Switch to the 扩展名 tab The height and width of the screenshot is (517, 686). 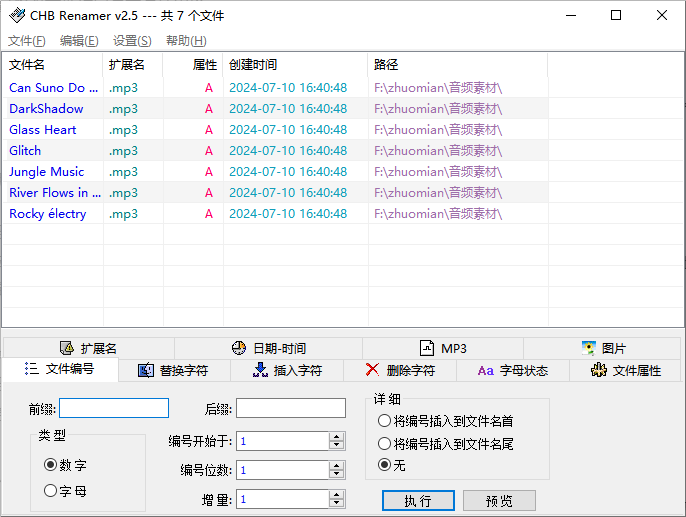89,348
